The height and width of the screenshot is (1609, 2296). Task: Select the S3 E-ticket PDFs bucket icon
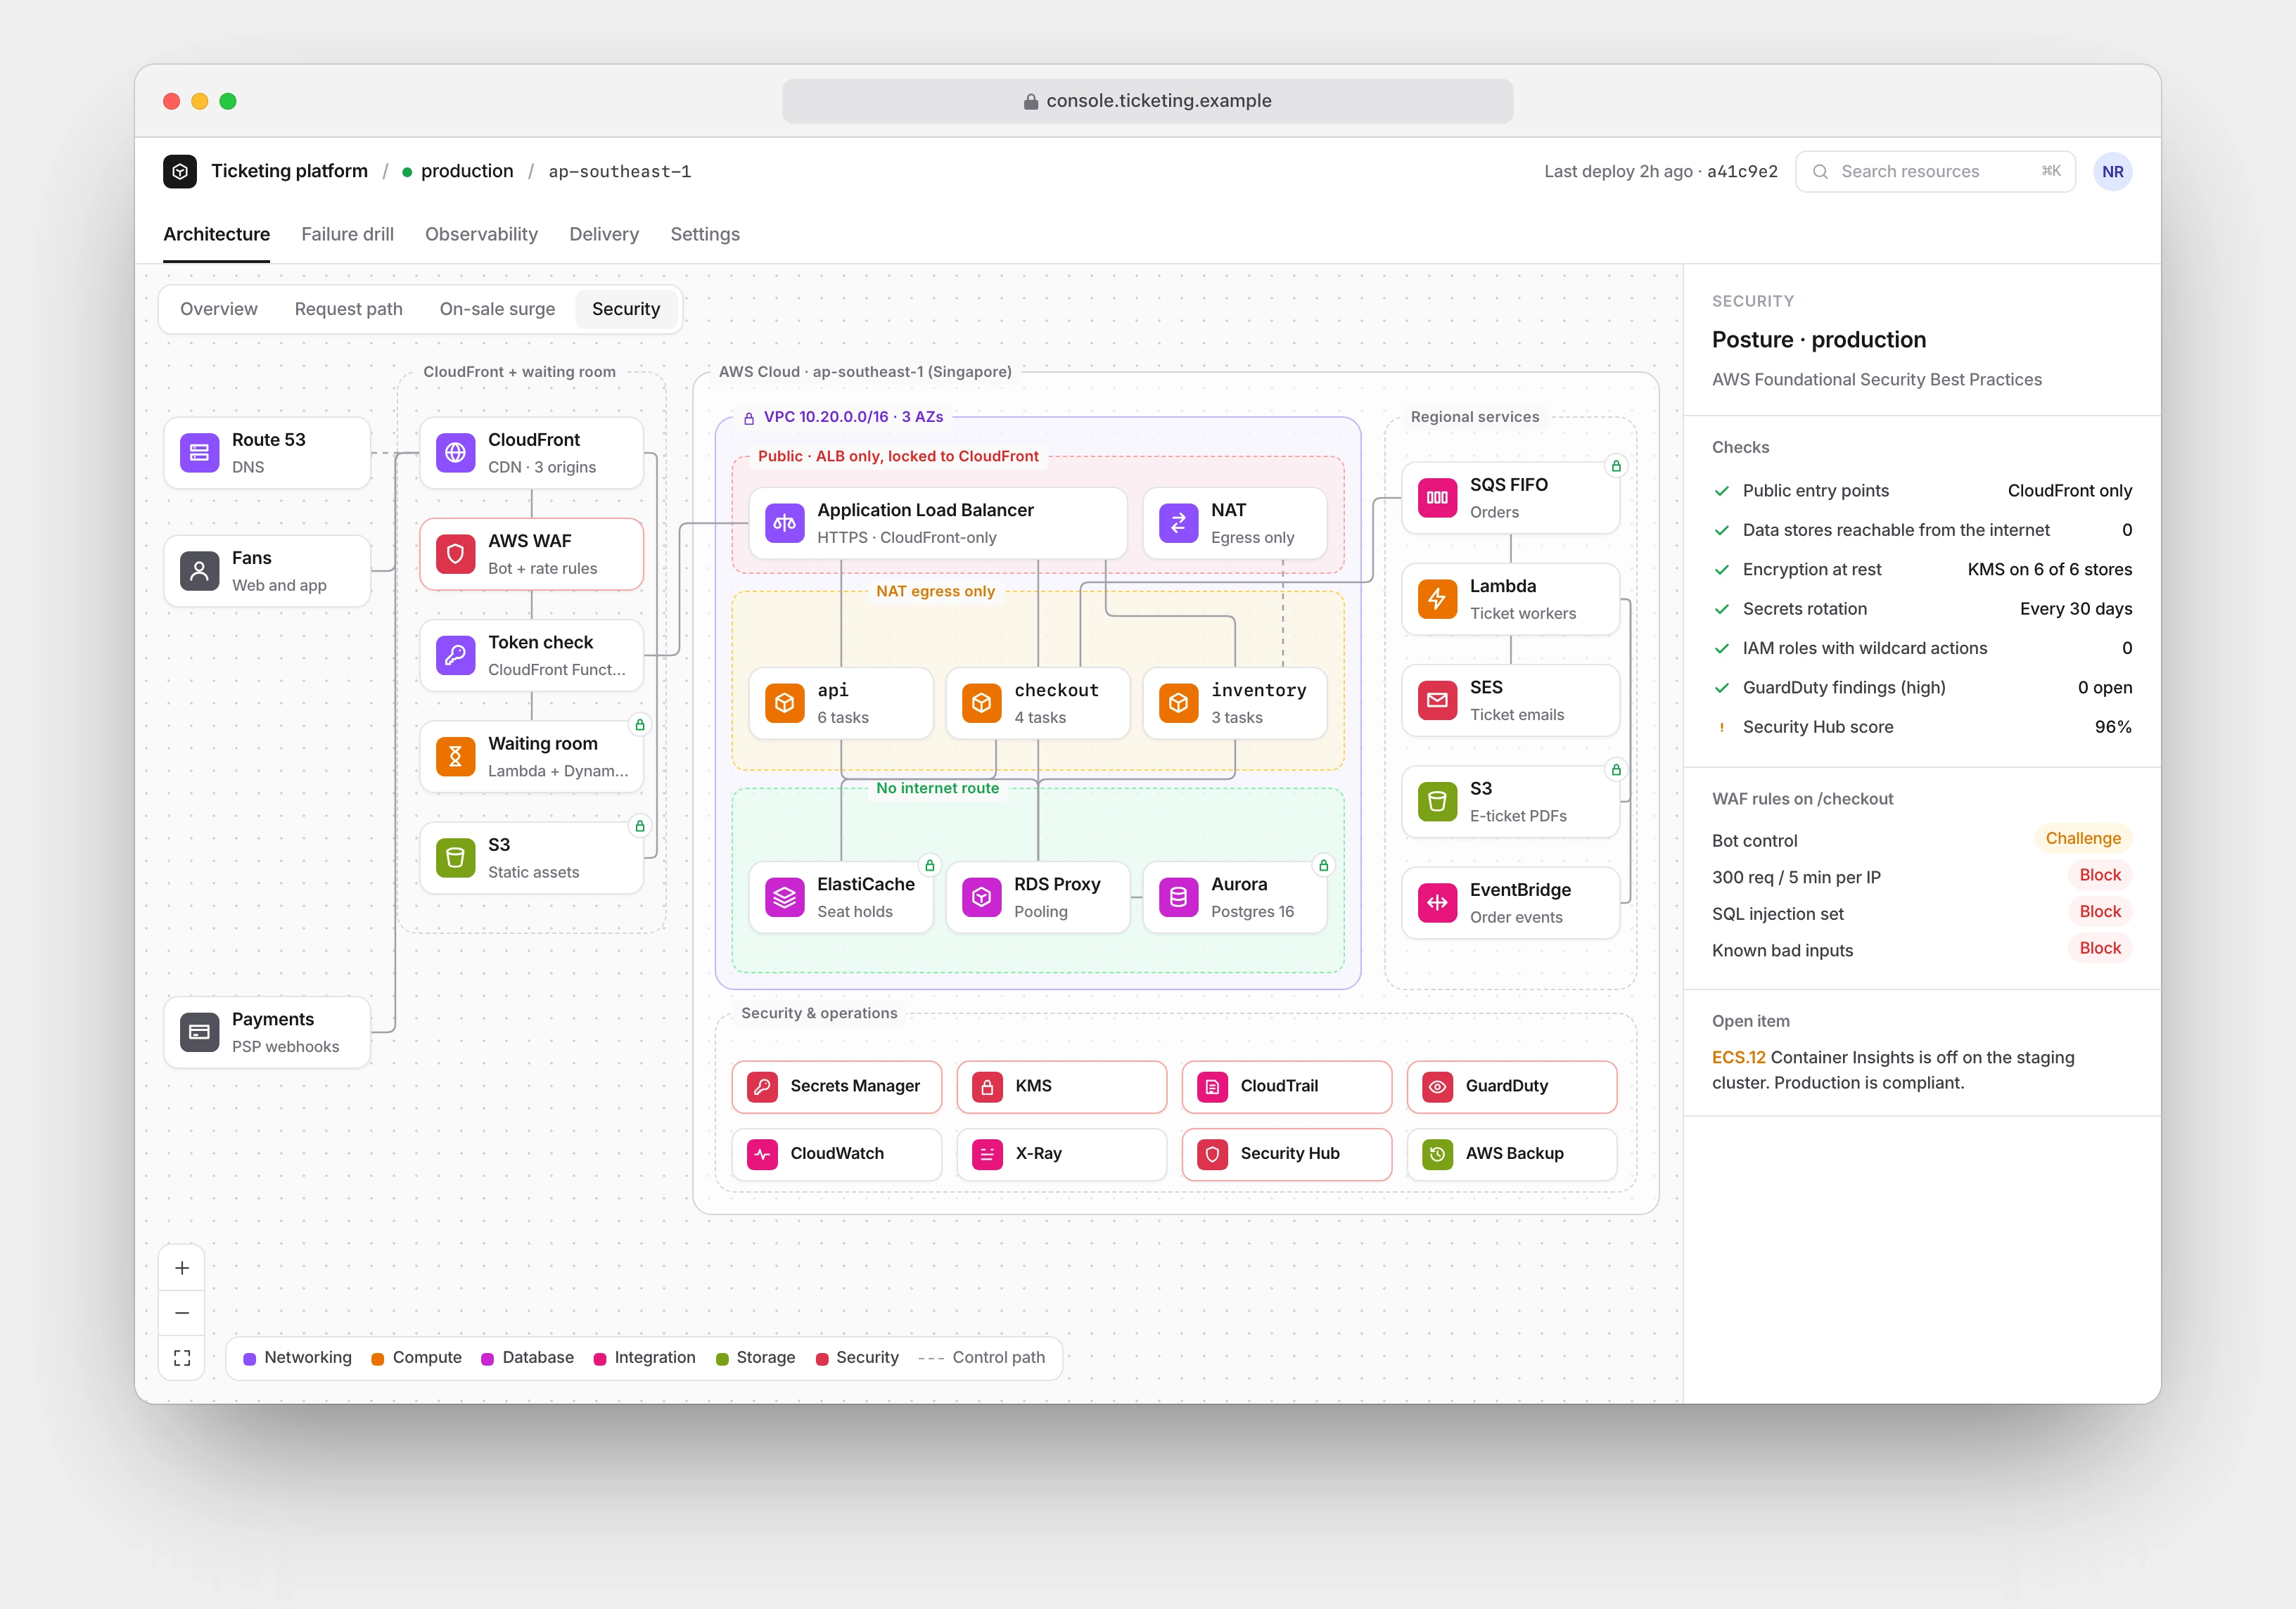(x=1437, y=801)
